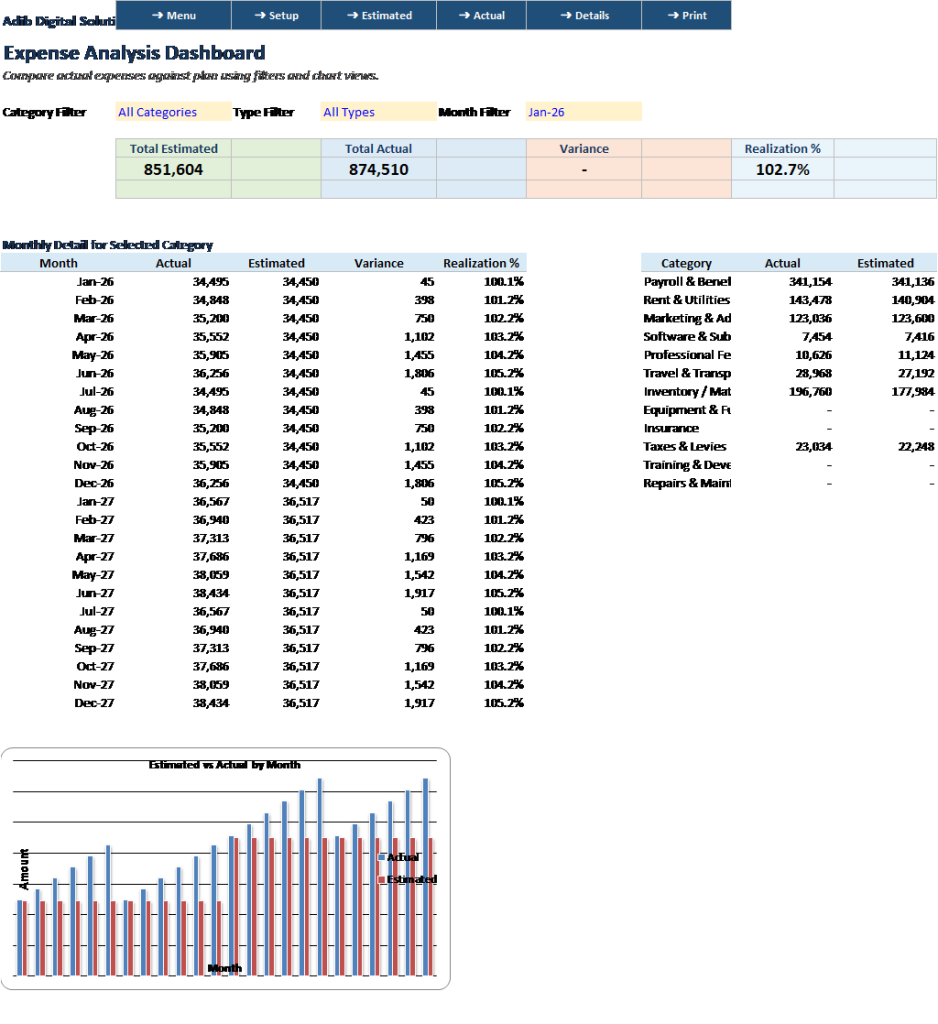Open the Details navigation button
The width and height of the screenshot is (938, 1024).
point(584,15)
